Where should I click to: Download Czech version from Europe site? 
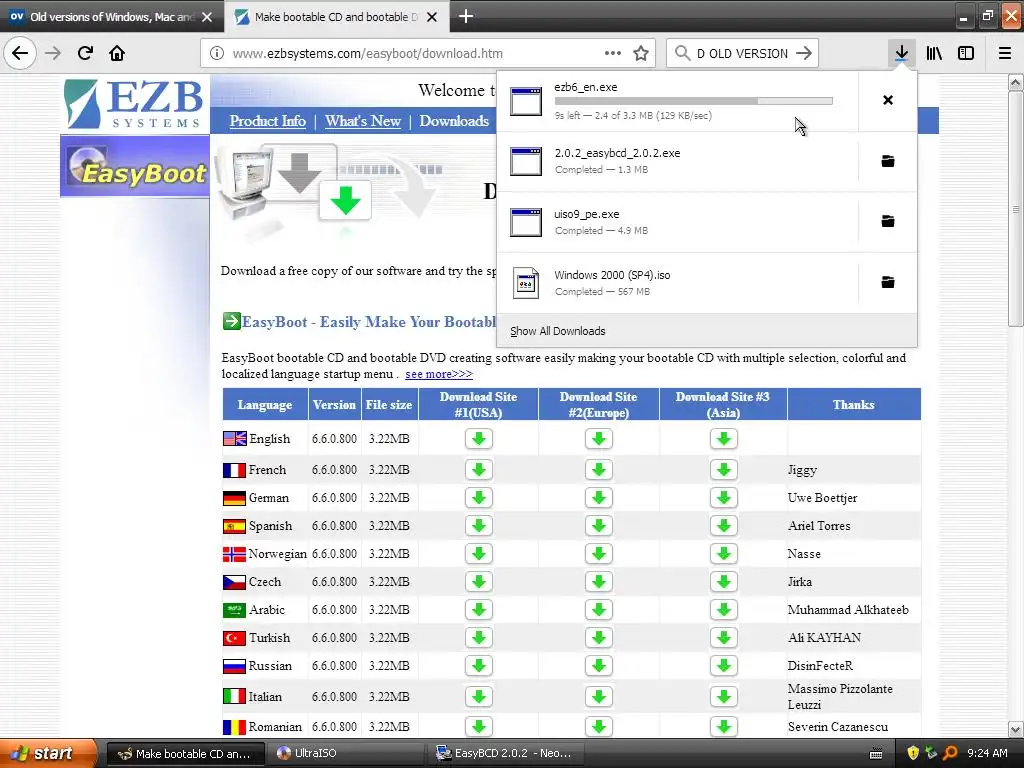pos(599,582)
